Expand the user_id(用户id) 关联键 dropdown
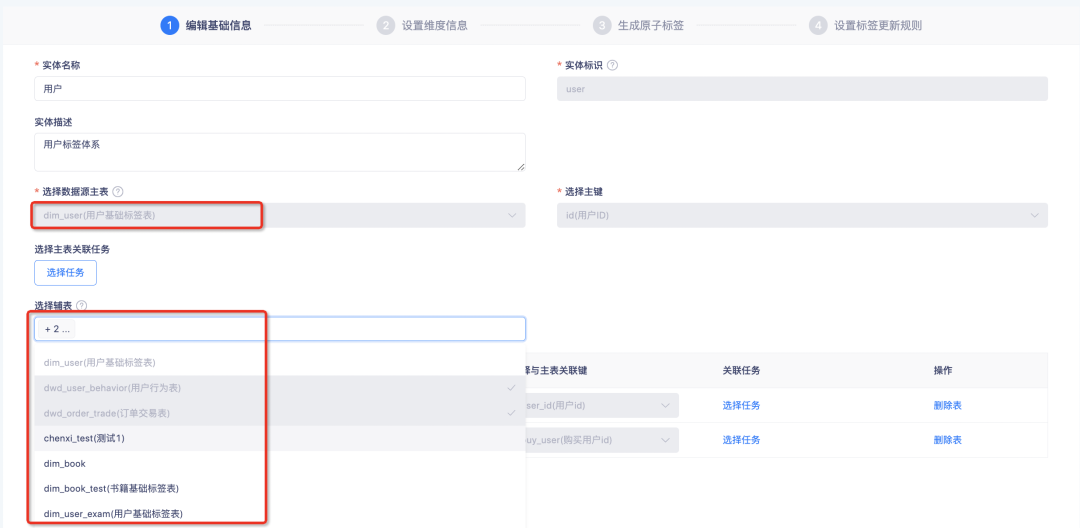The width and height of the screenshot is (1080, 528). 602,405
